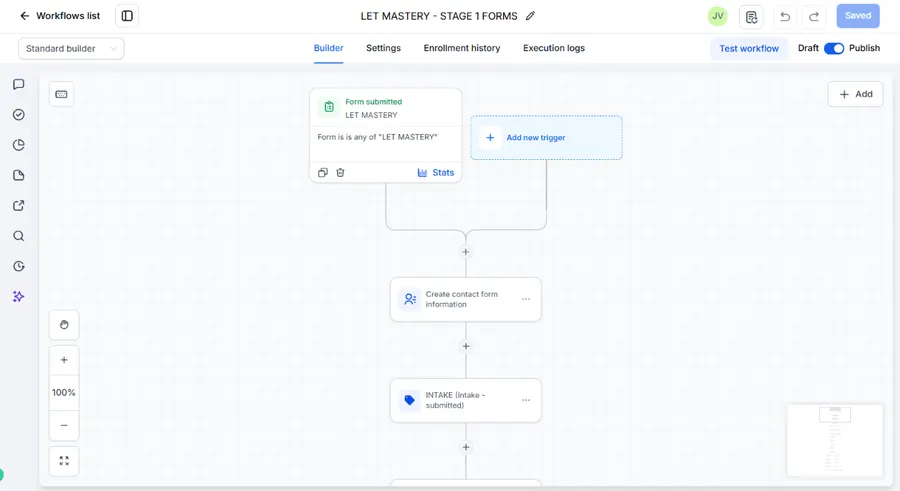Open the sticky note sidebar icon
This screenshot has width=900, height=491.
click(x=18, y=175)
